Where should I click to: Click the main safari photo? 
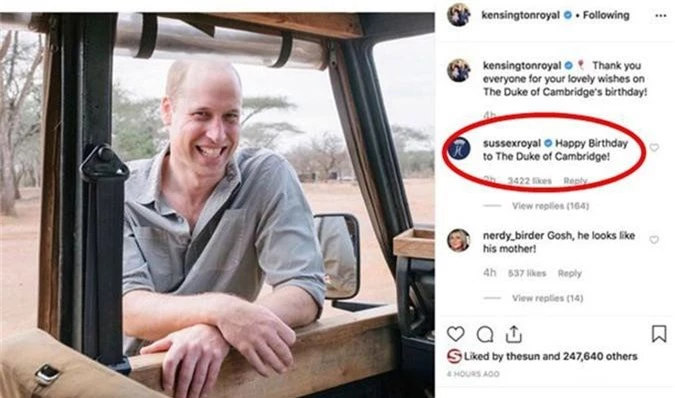click(x=217, y=205)
